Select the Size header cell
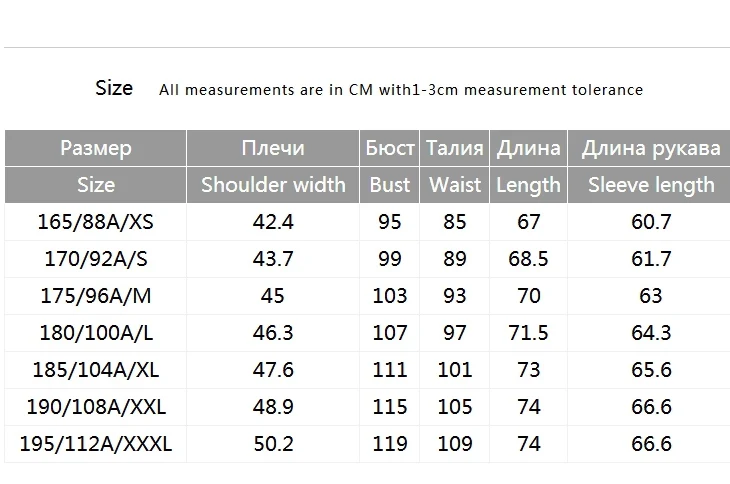This screenshot has width=730, height=484. click(x=96, y=185)
